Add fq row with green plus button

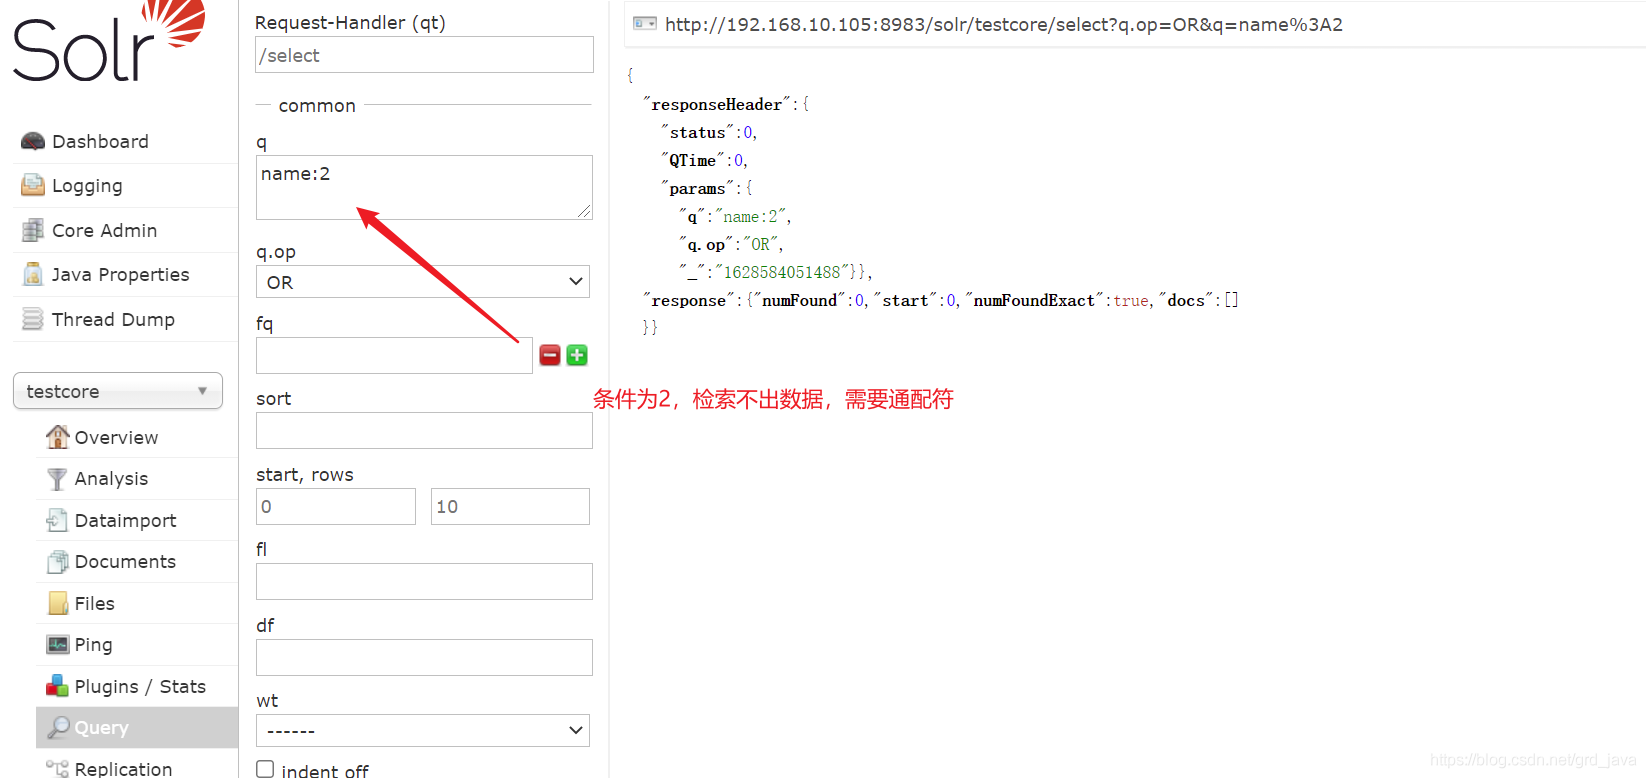tap(577, 355)
